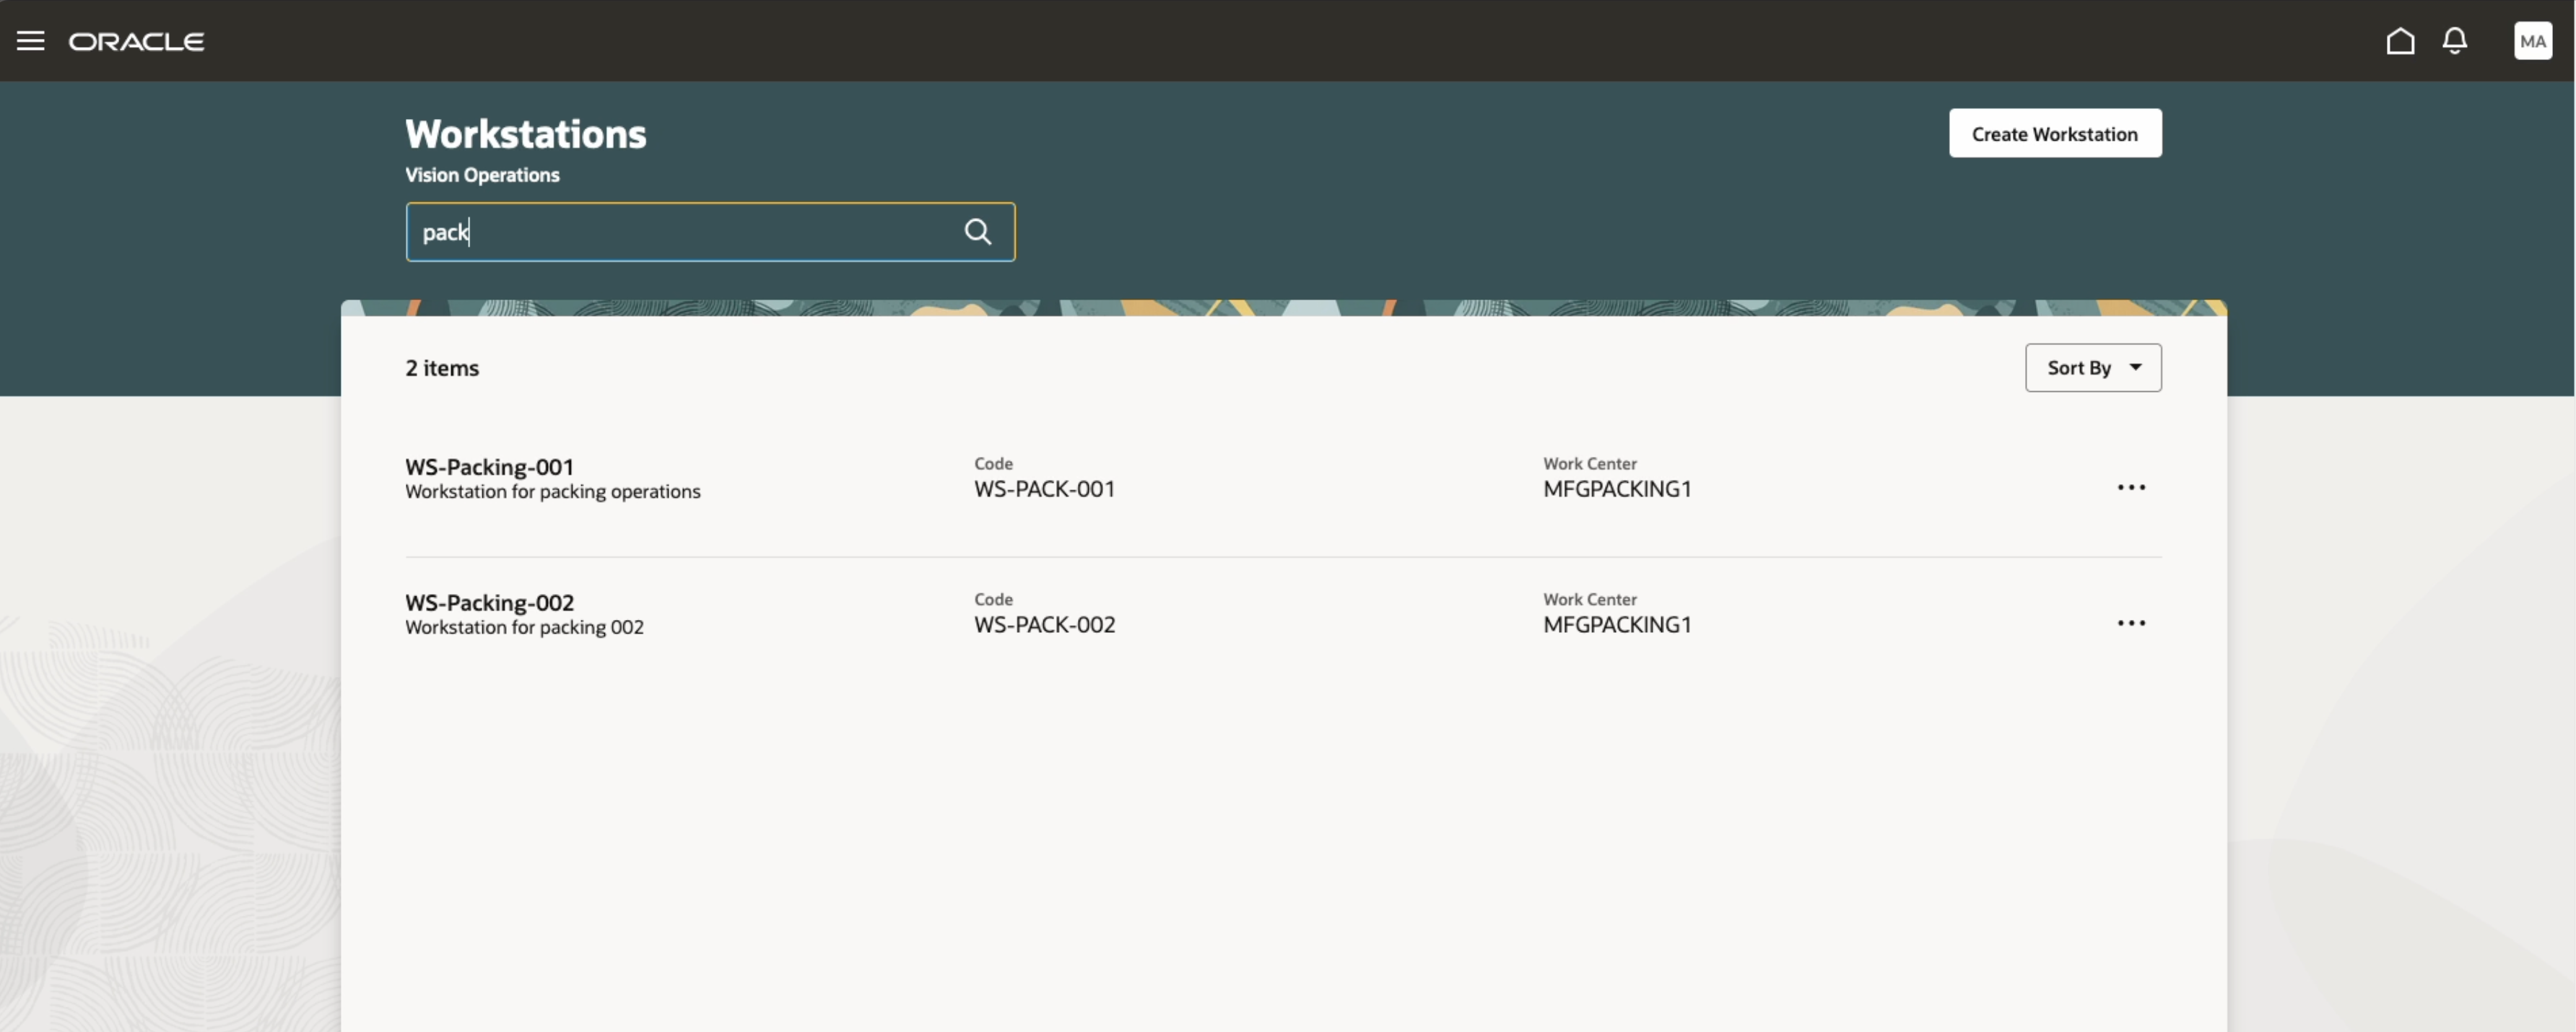2576x1032 pixels.
Task: Click the search magnifier icon
Action: (x=977, y=232)
